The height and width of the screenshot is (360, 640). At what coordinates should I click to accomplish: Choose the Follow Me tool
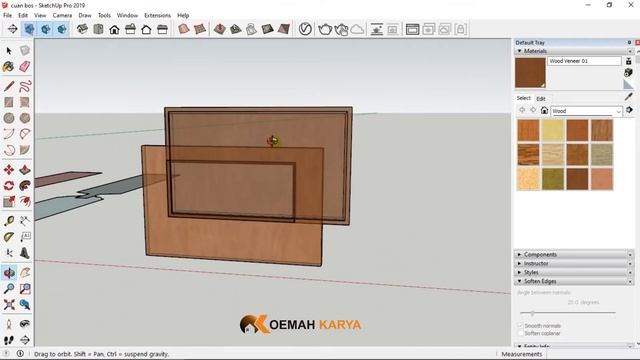[x=25, y=186]
